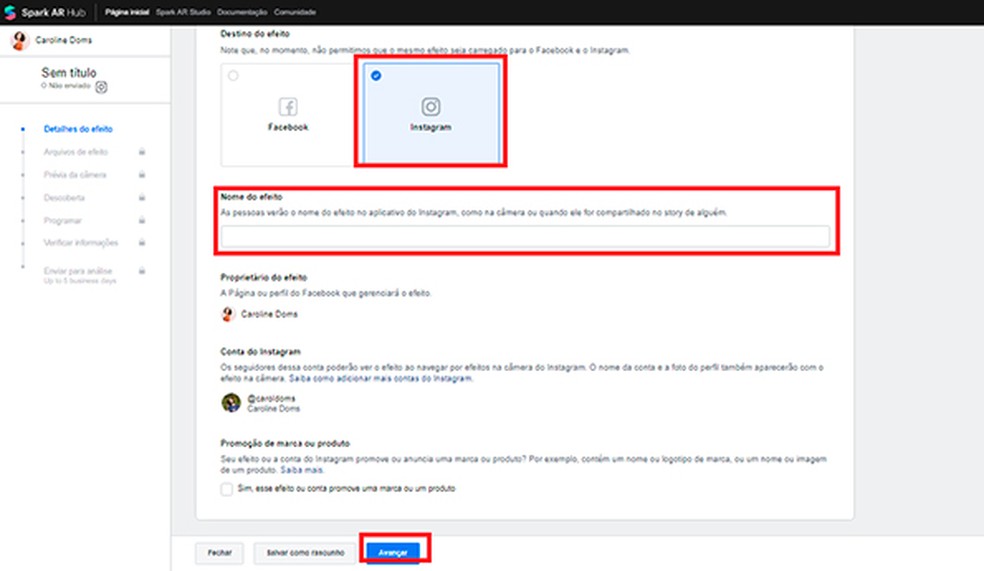984x571 pixels.
Task: Open Caroline Doms profile avatar in sidebar
Action: [19, 40]
